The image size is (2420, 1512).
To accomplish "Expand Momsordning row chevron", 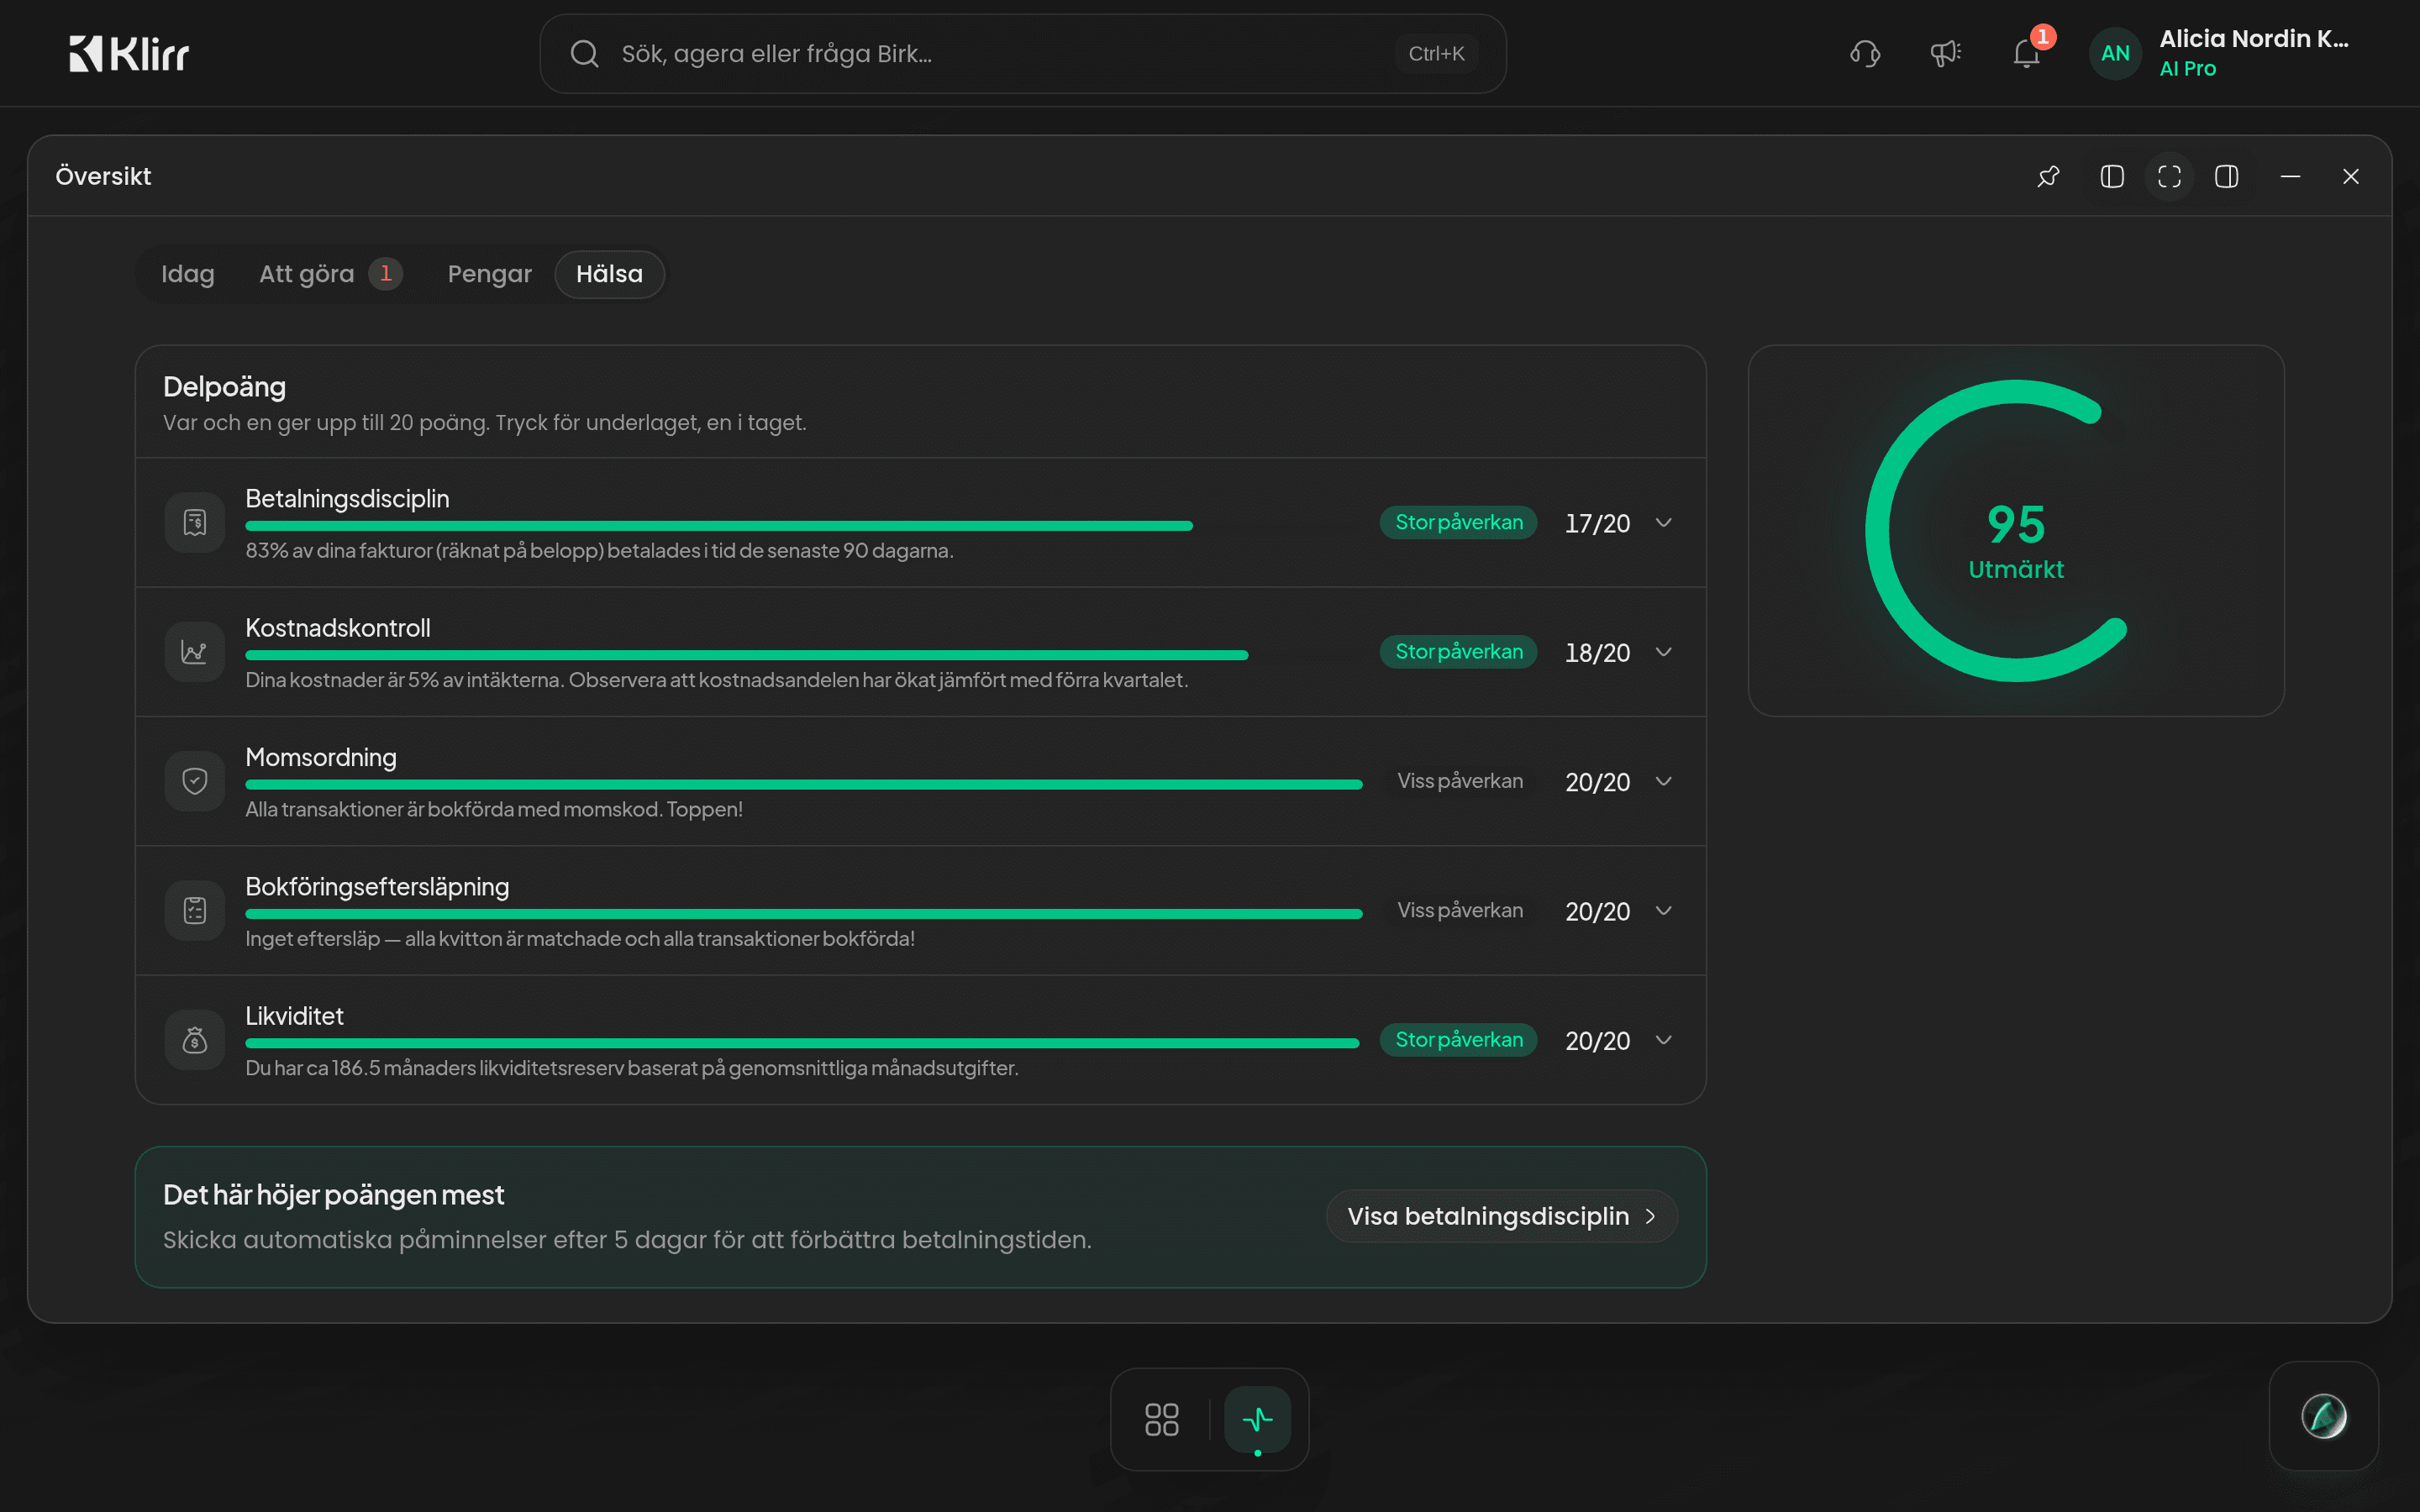I will (x=1663, y=781).
